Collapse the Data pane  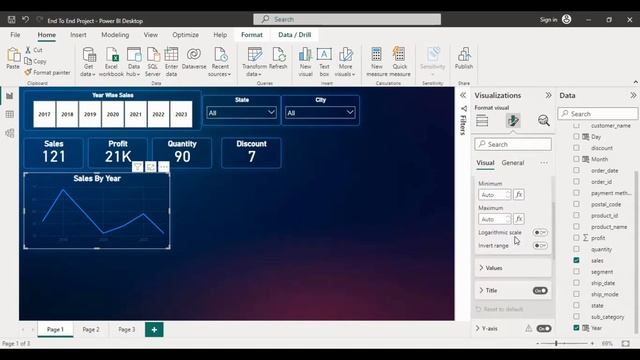pyautogui.click(x=633, y=96)
